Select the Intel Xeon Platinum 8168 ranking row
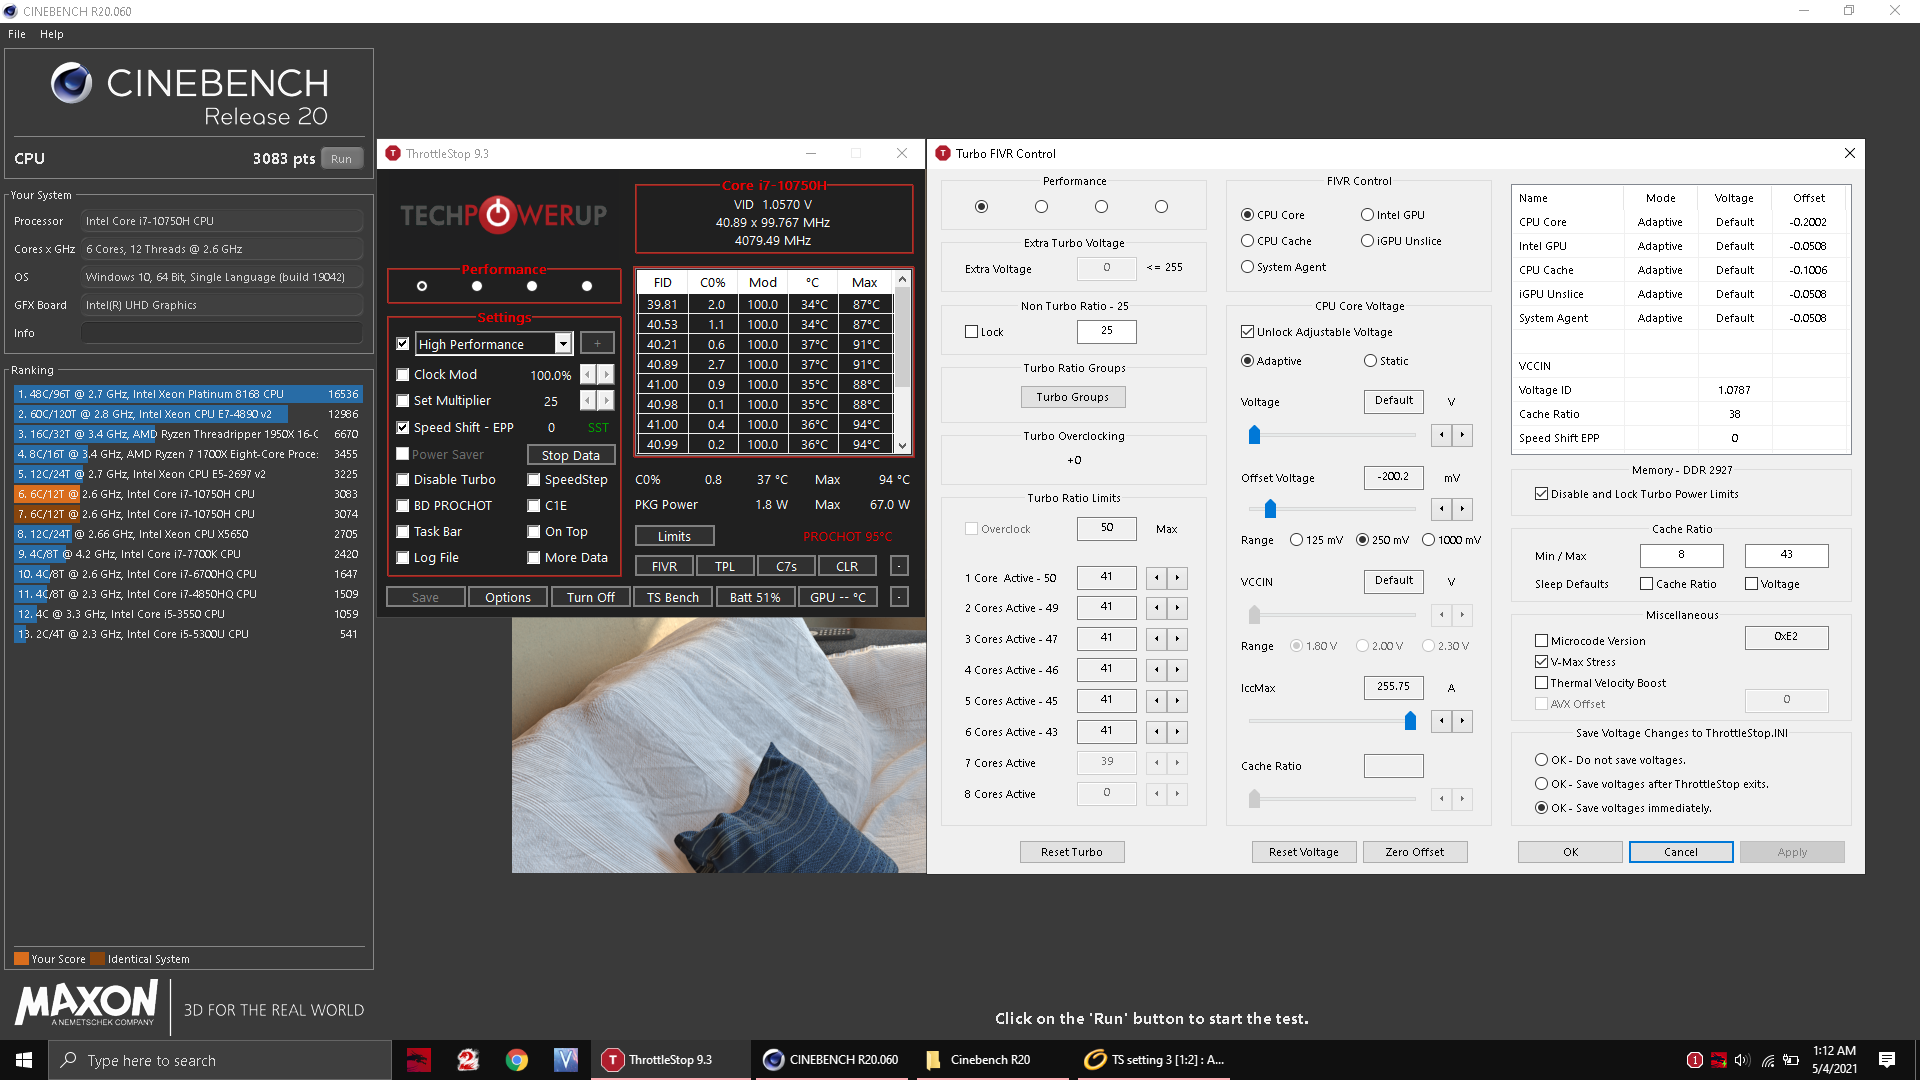 (188, 394)
